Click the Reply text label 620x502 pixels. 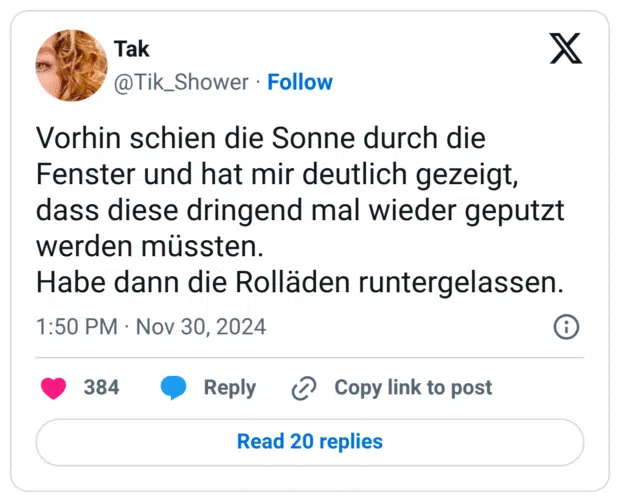[229, 388]
